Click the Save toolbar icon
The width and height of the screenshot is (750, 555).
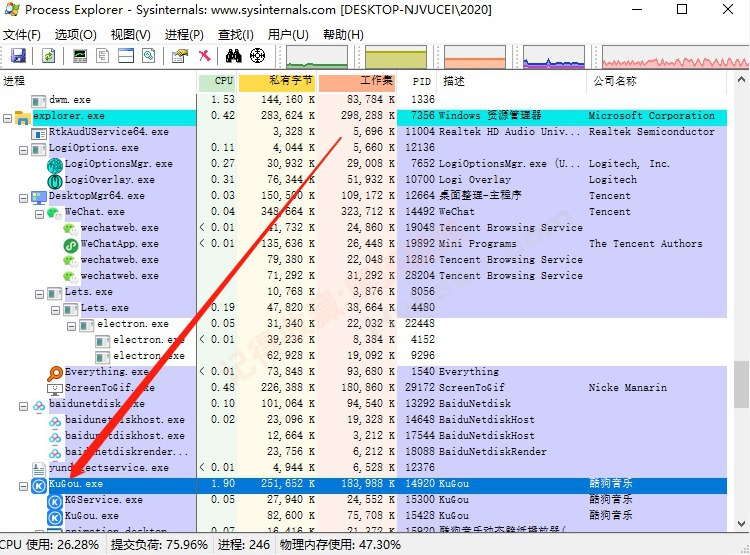18,56
